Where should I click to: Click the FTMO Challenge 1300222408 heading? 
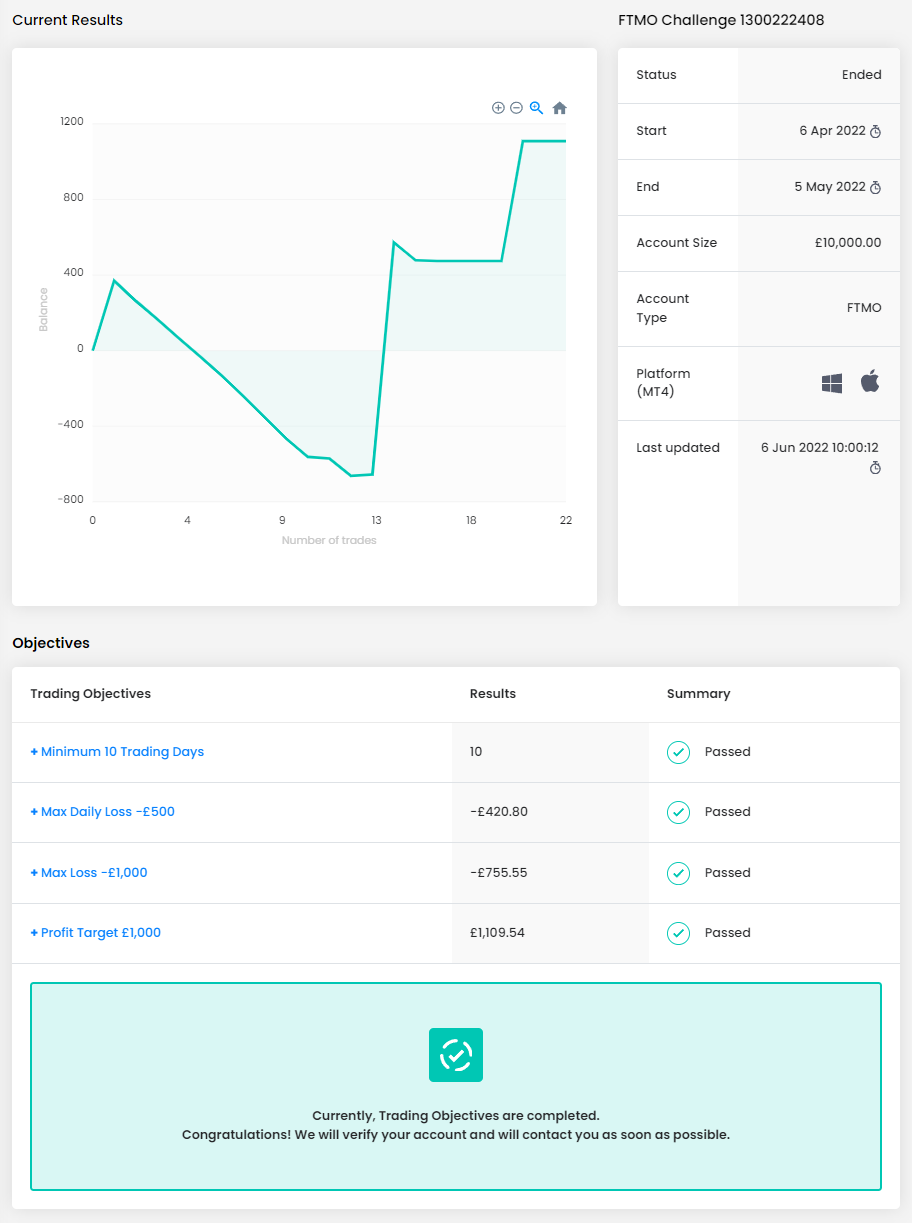tap(721, 20)
